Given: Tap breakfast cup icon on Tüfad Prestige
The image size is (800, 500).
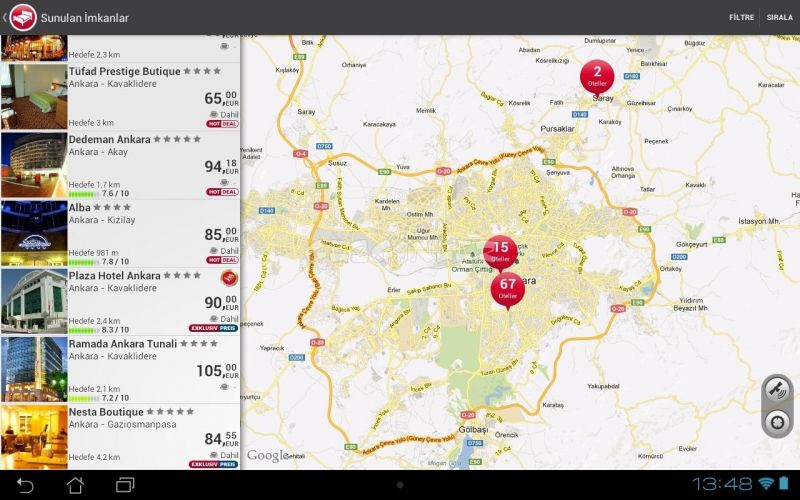Looking at the screenshot, I should 214,114.
